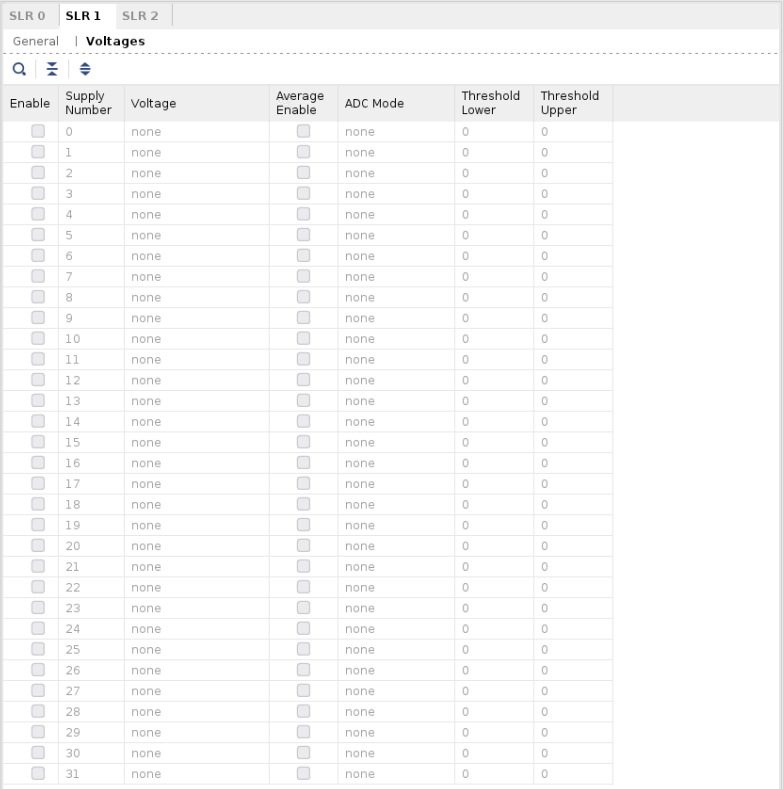Switch to the SLR 2 tab
Viewport: 783px width, 789px height.
click(x=140, y=15)
